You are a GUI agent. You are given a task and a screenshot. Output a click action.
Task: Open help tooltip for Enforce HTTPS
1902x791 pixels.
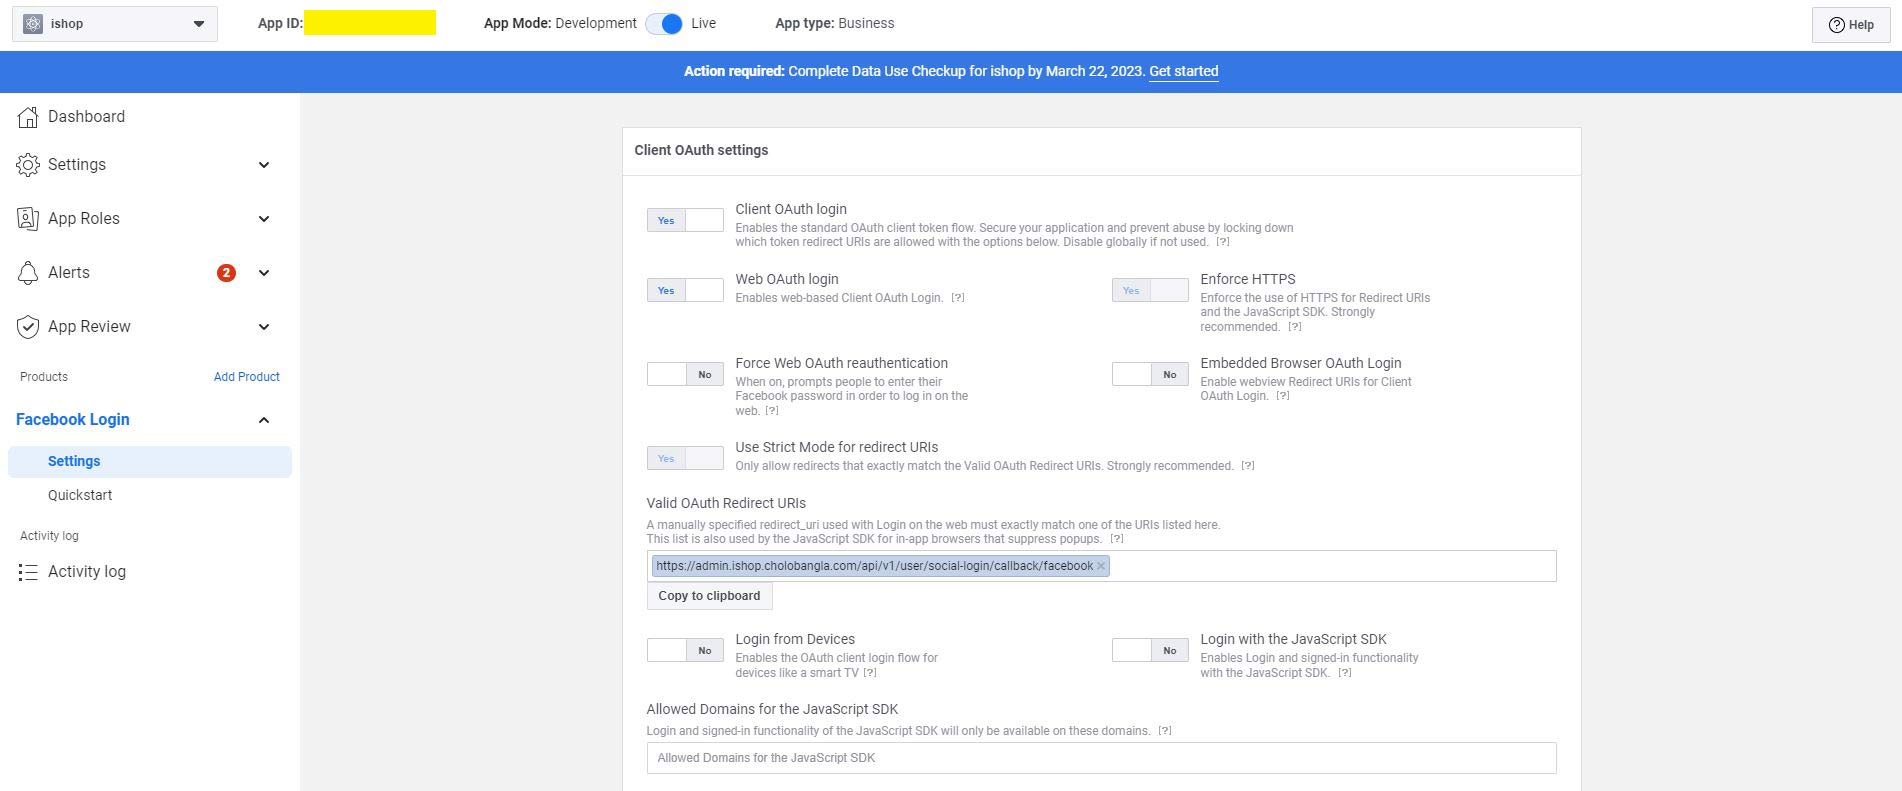1295,327
